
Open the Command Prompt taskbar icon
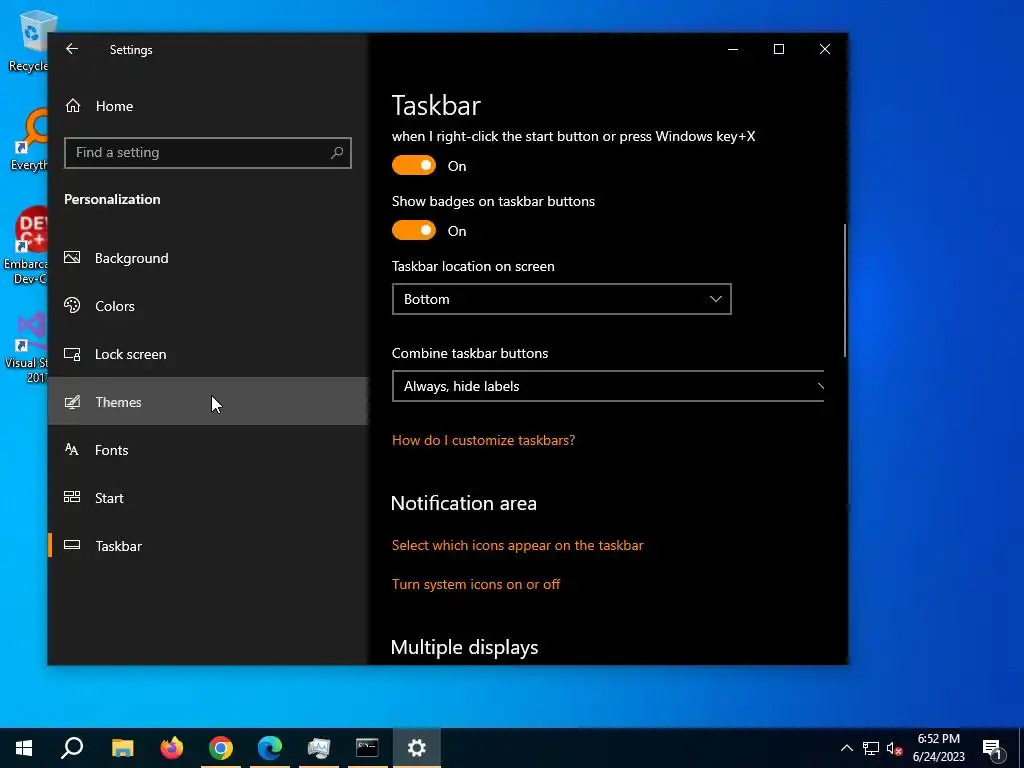click(x=367, y=748)
